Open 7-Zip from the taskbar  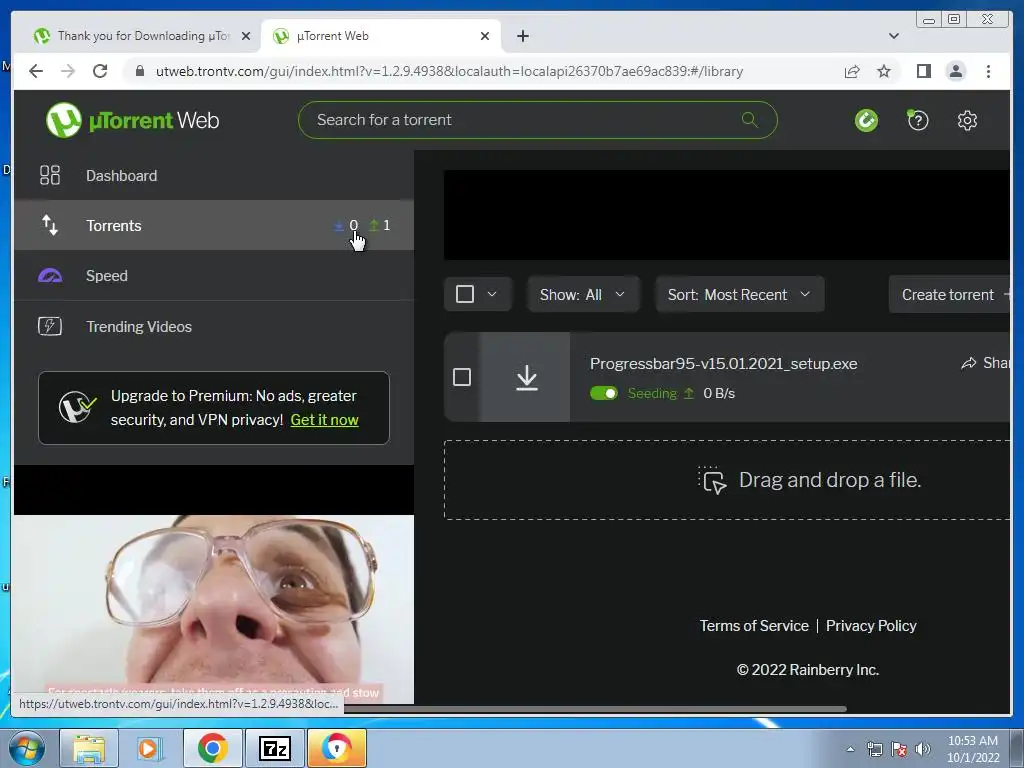pyautogui.click(x=274, y=748)
